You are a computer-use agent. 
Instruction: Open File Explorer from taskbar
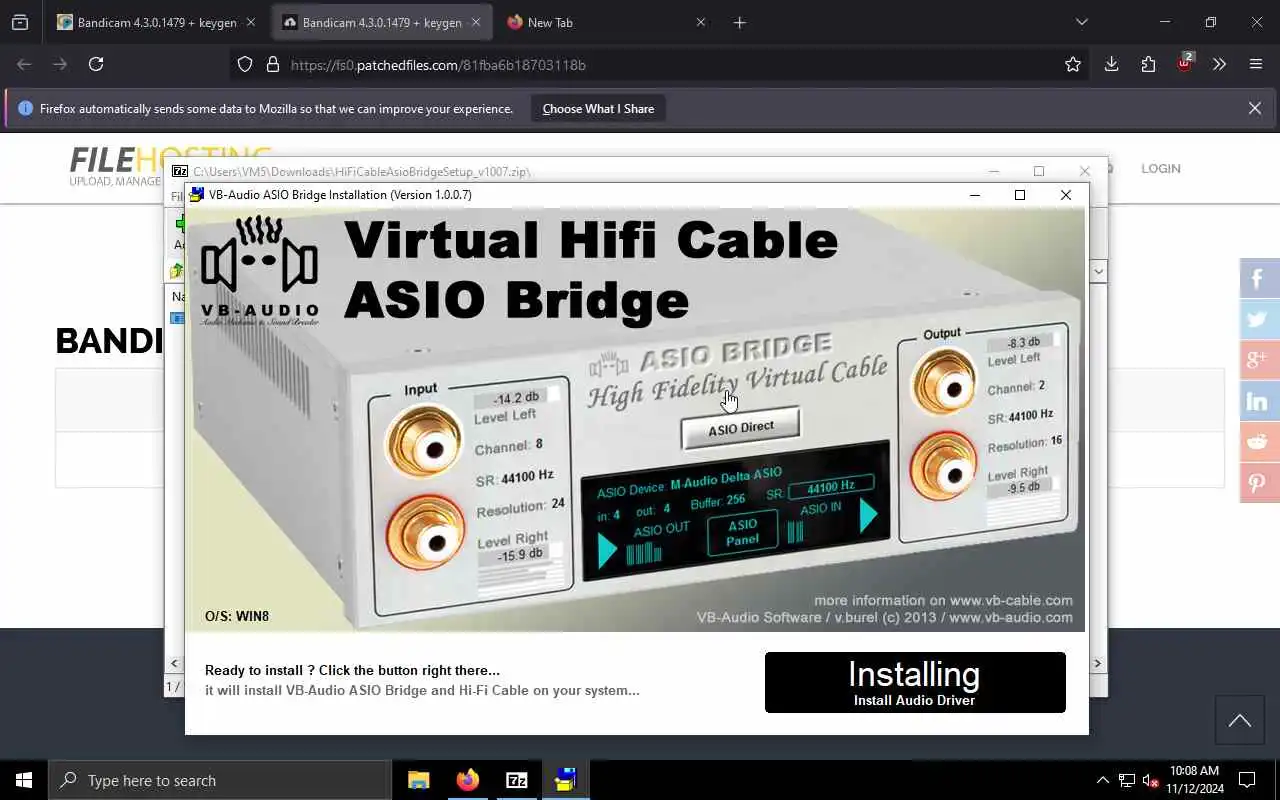click(x=419, y=780)
